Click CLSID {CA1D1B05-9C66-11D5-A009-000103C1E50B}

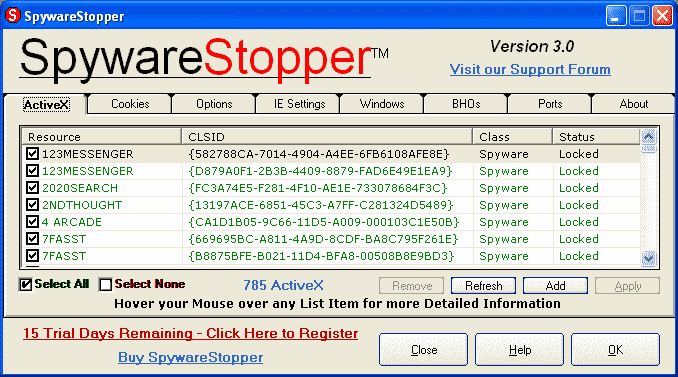tap(324, 222)
